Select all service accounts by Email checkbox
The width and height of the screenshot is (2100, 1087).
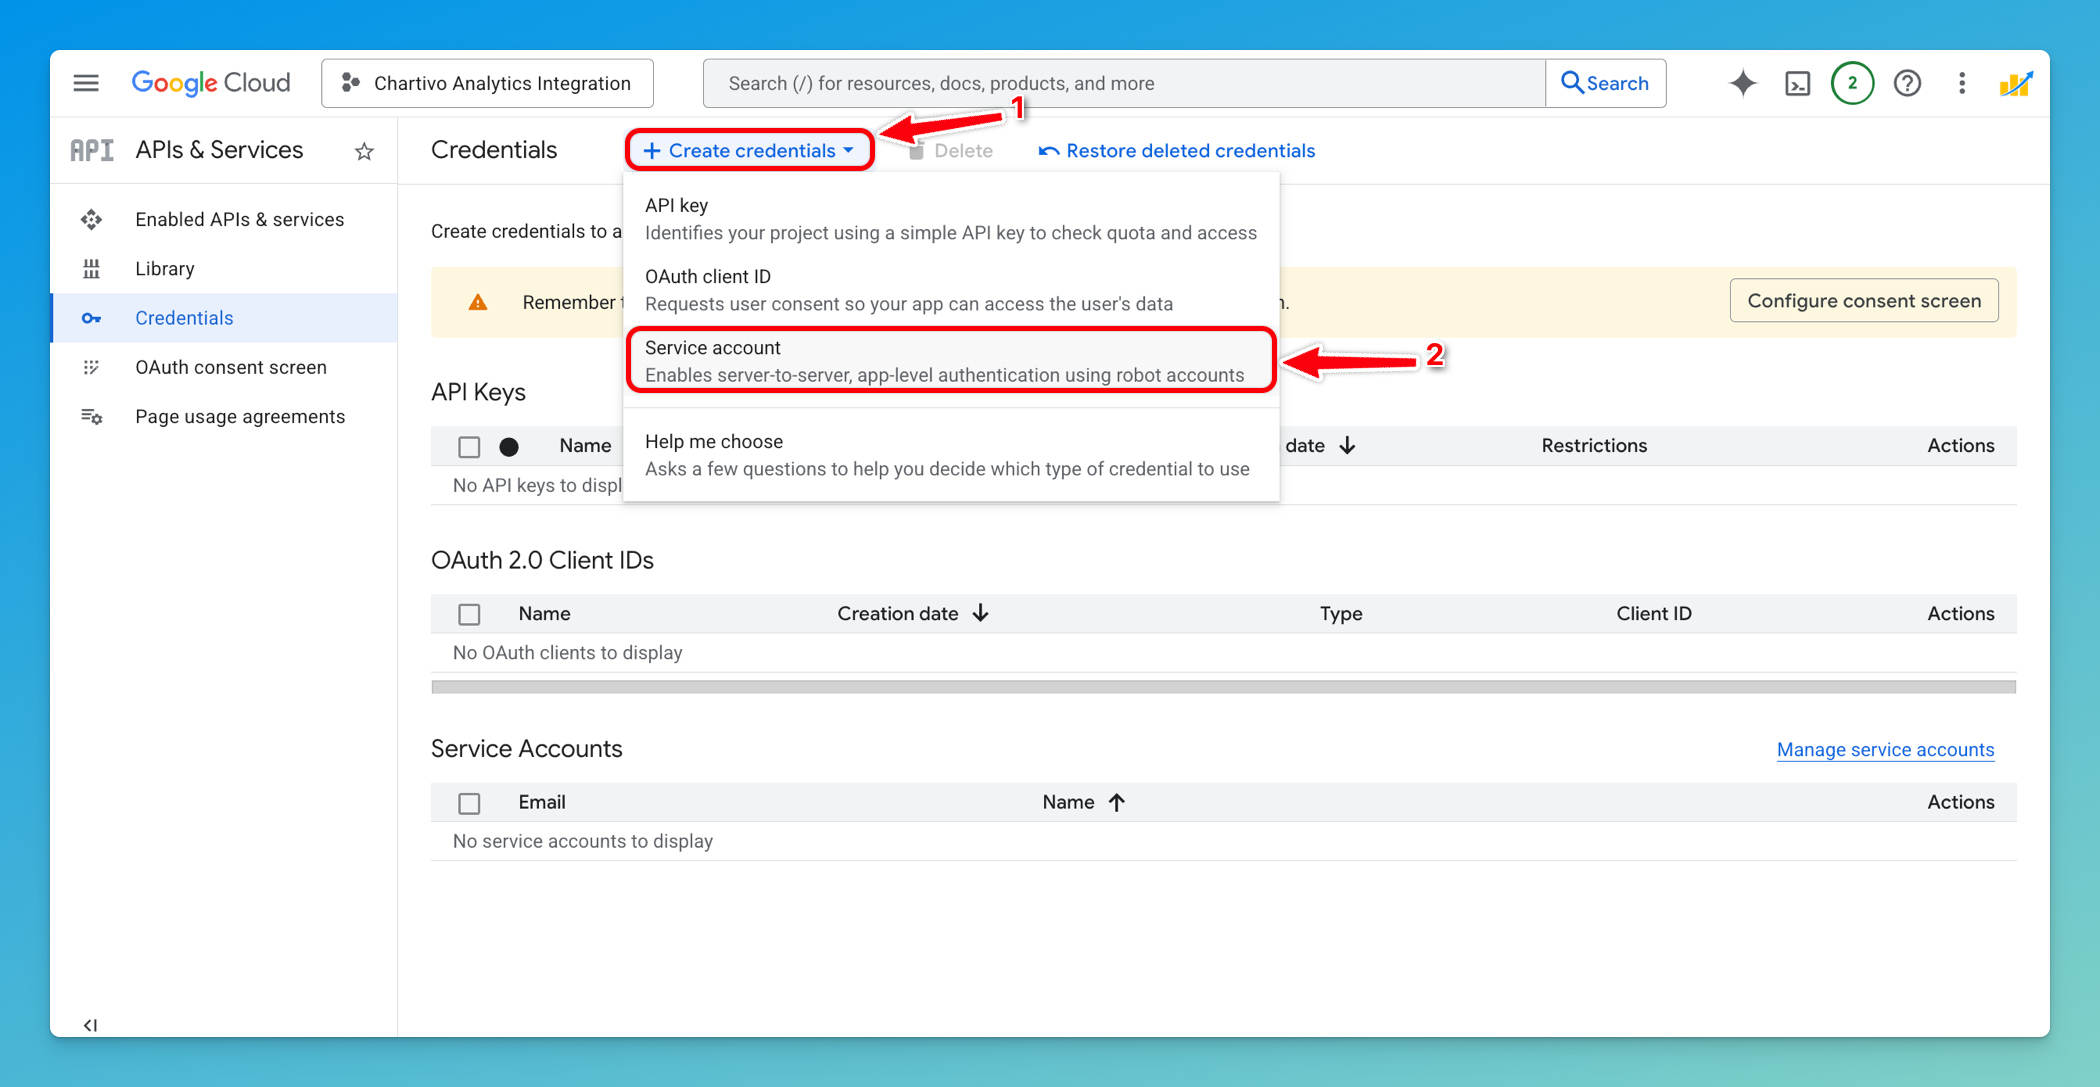(469, 802)
